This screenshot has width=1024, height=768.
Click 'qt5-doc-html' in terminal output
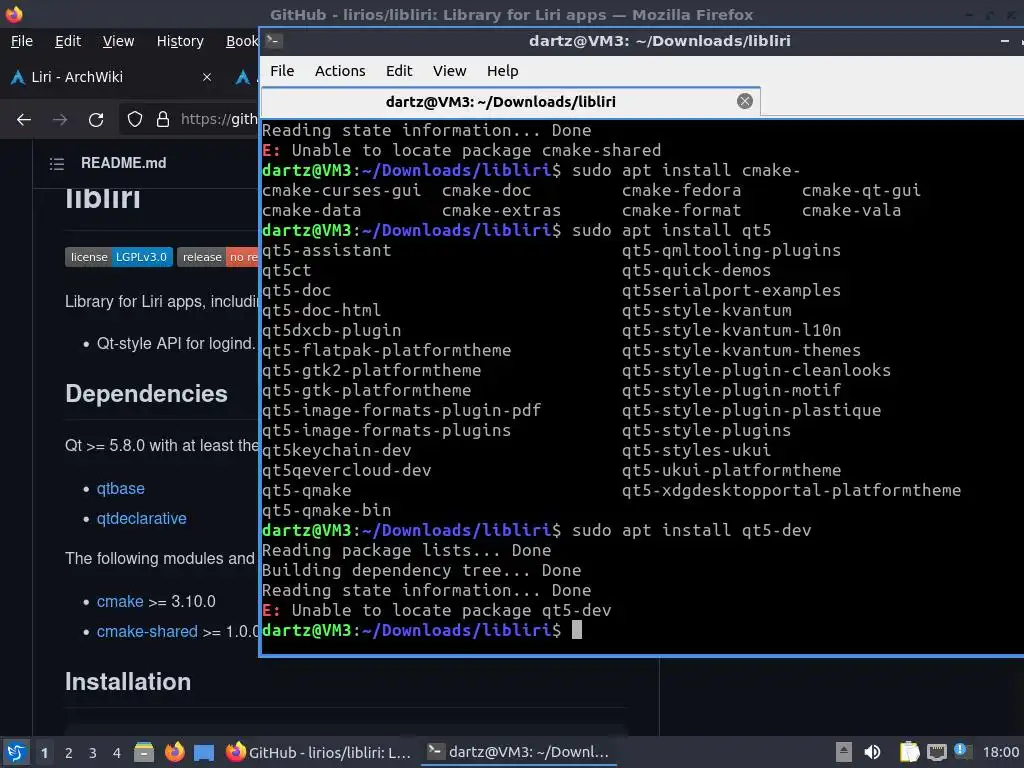click(x=321, y=310)
